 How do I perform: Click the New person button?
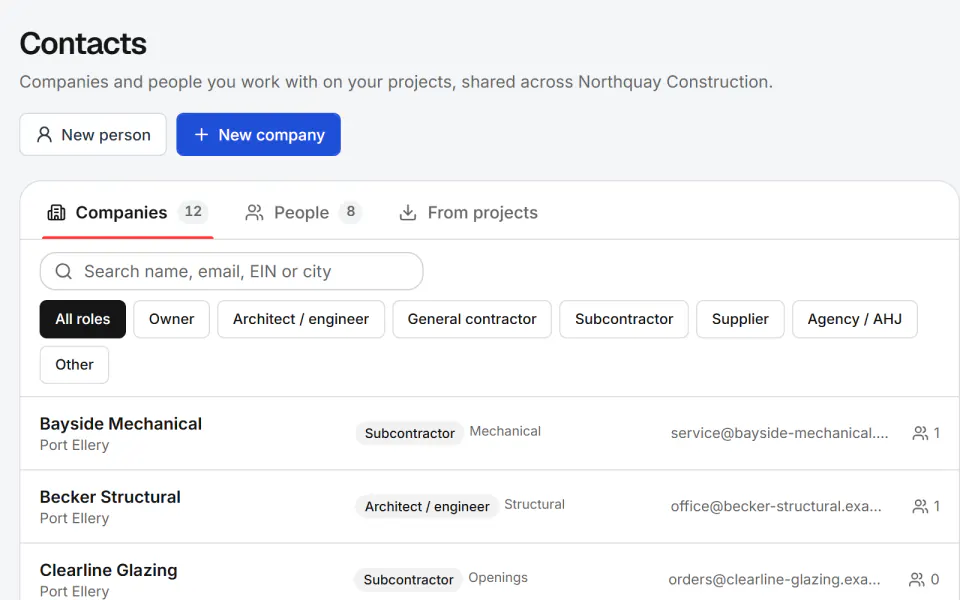[x=93, y=135]
